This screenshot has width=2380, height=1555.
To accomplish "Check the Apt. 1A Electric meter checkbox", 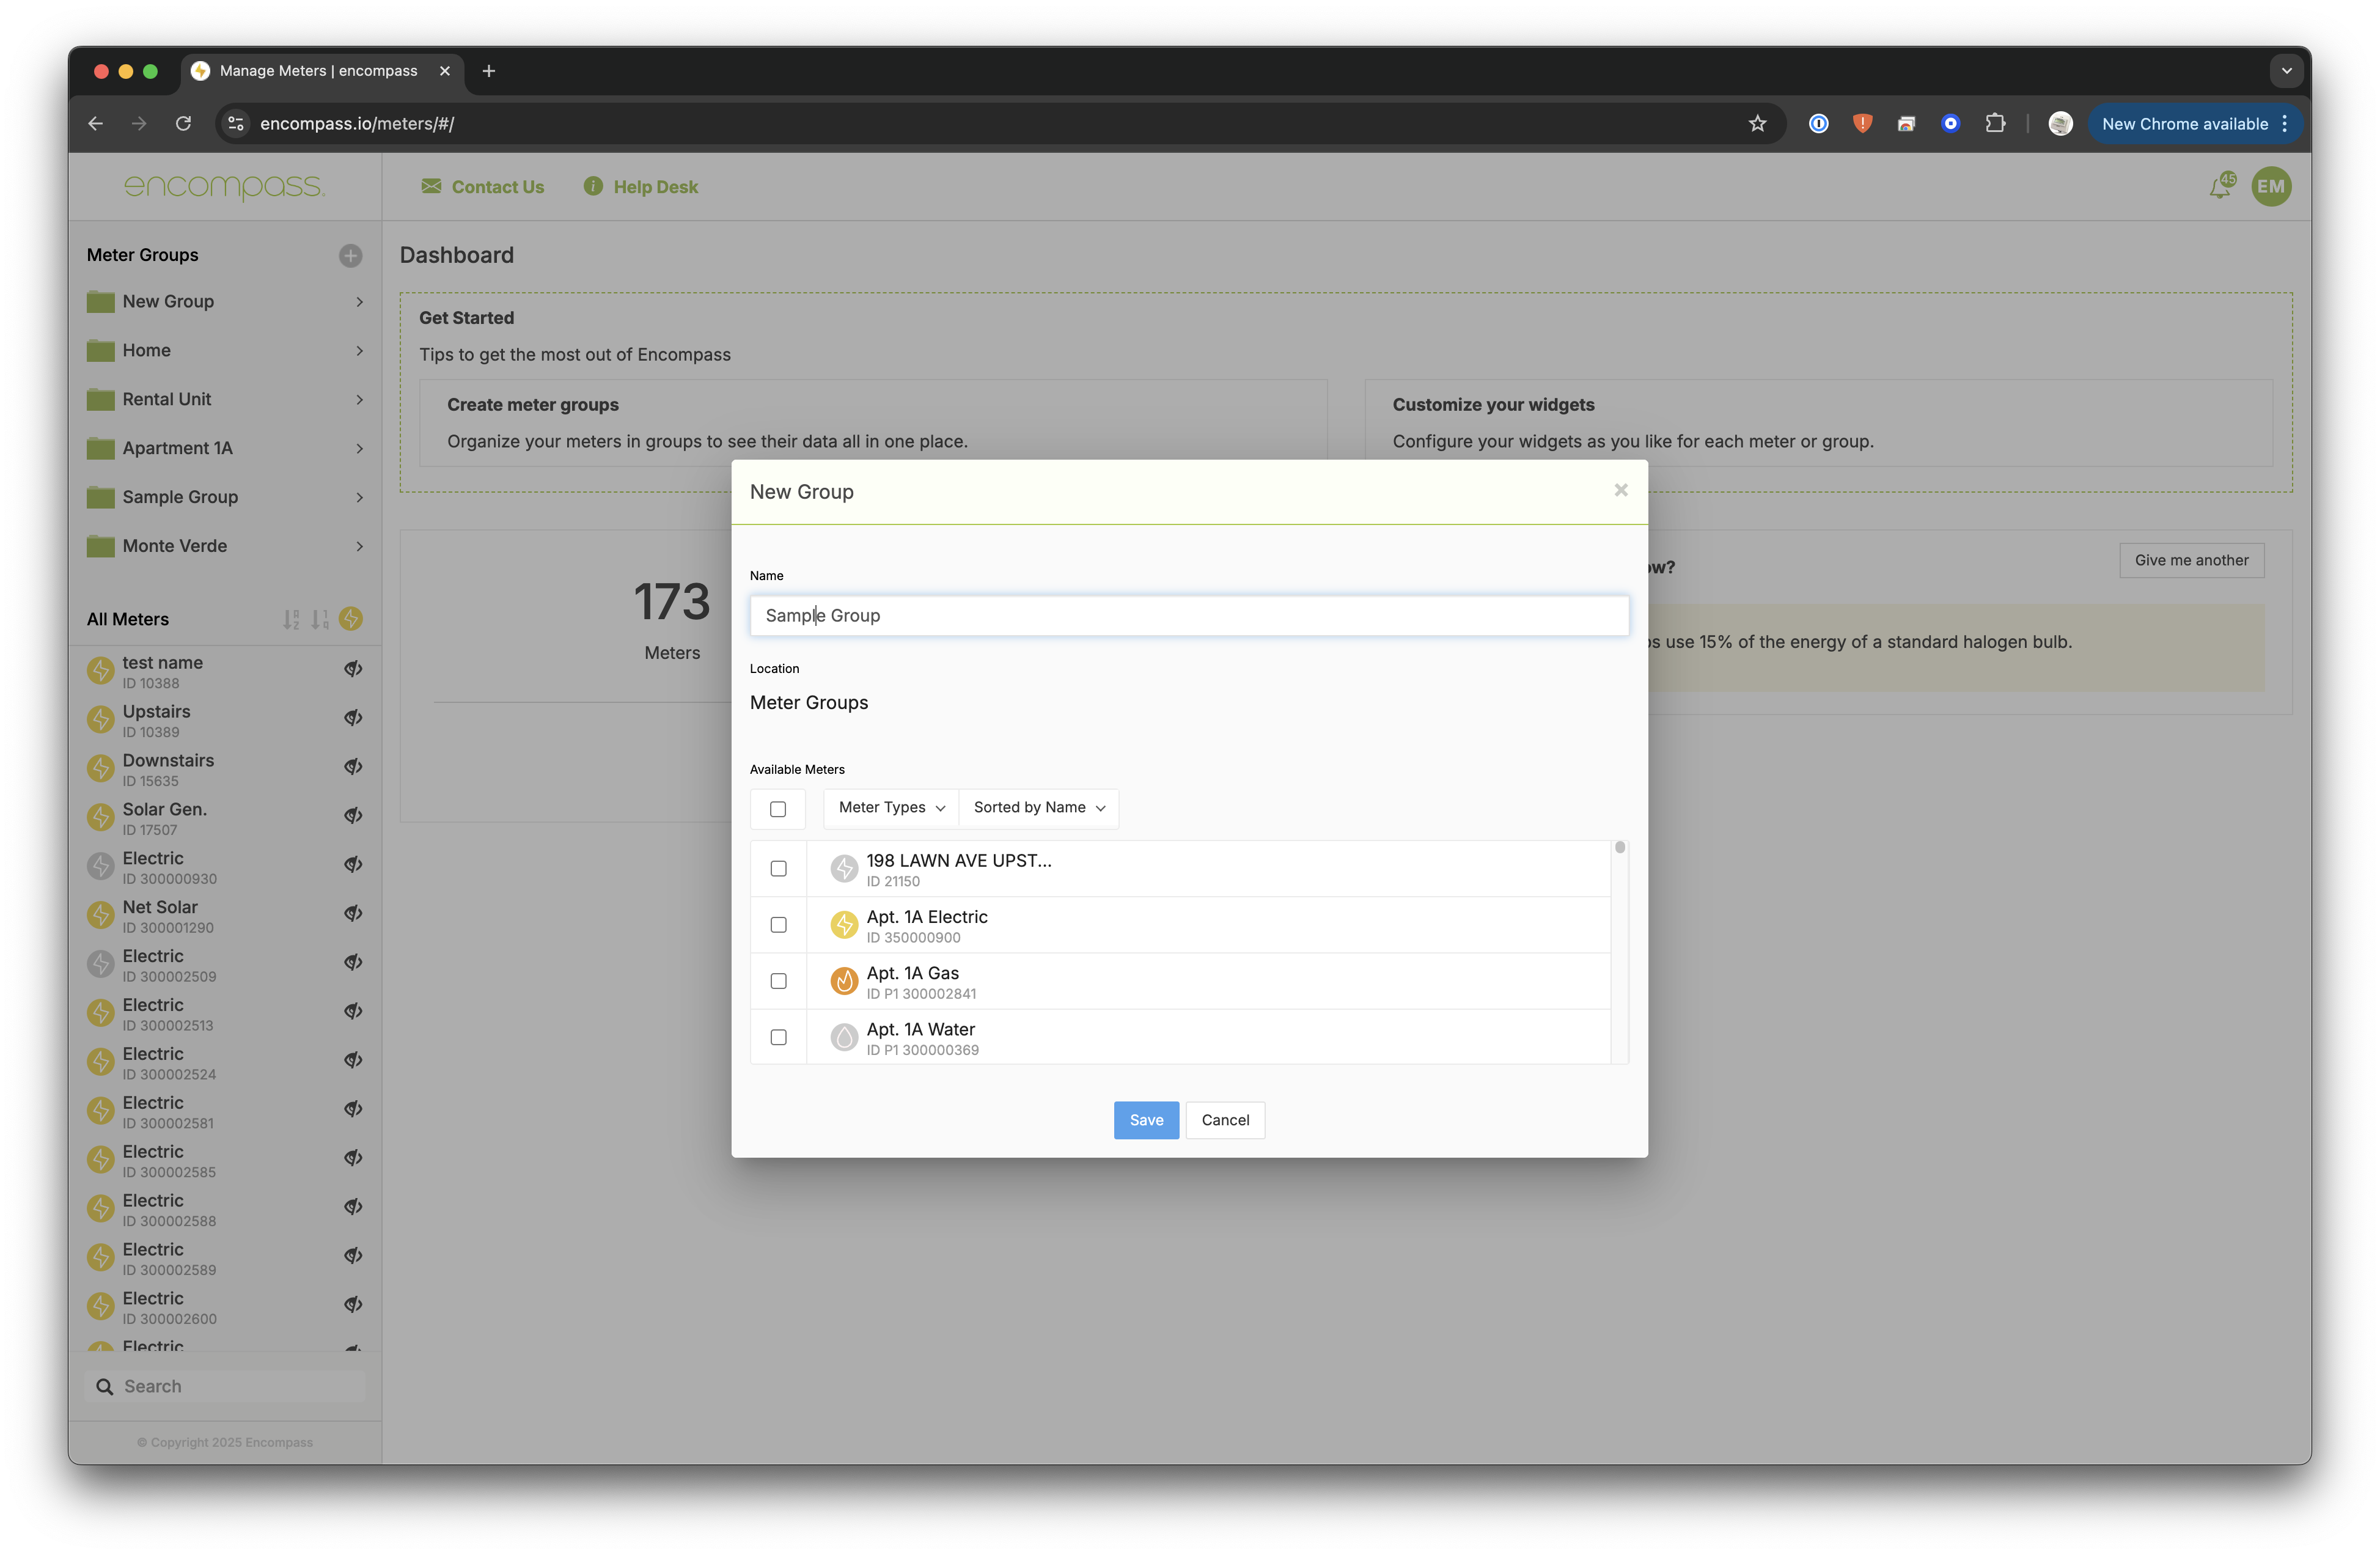I will [778, 925].
